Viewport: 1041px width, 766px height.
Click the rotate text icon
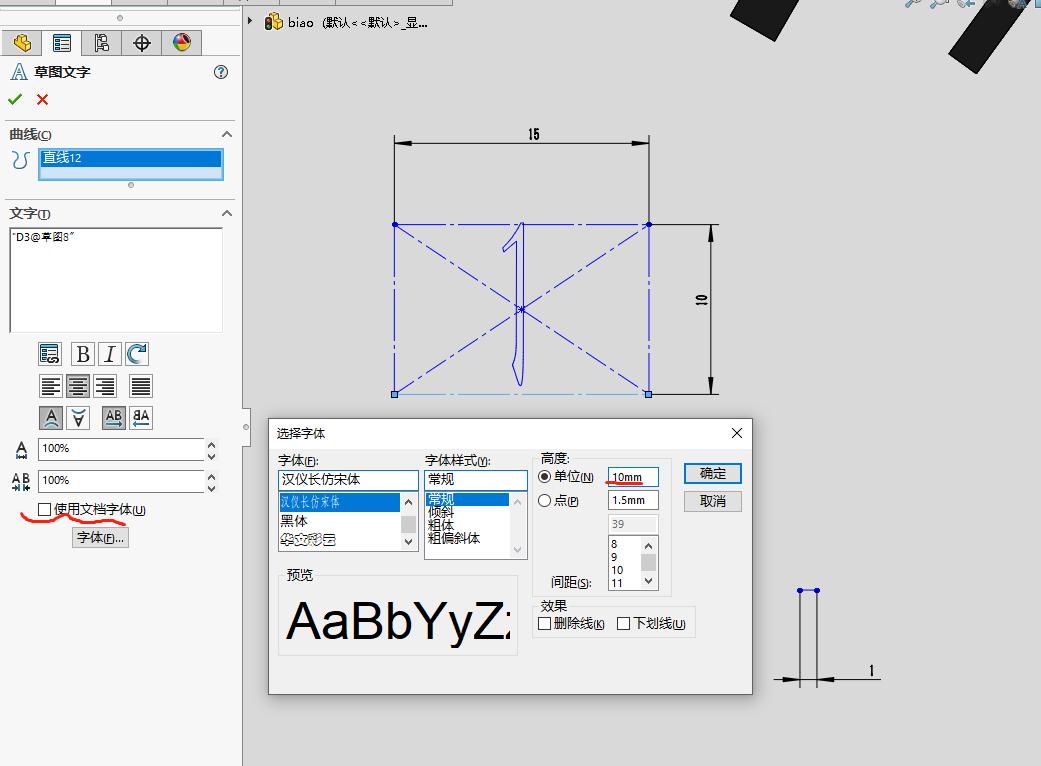pos(137,353)
